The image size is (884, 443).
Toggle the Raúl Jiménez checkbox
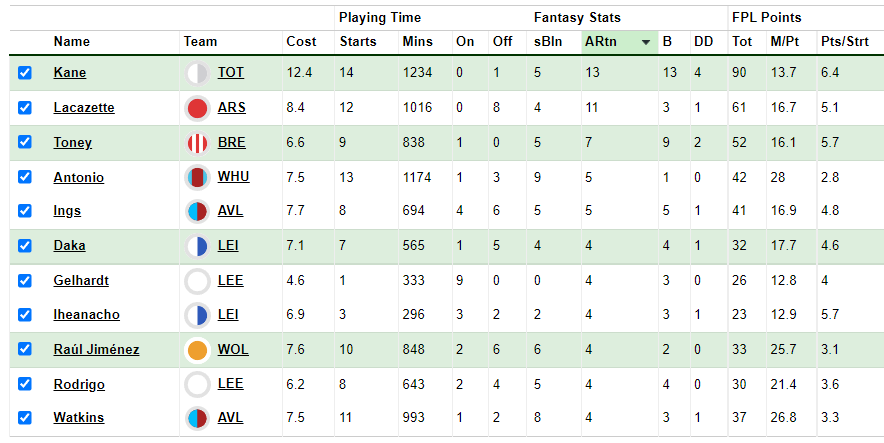tap(25, 349)
